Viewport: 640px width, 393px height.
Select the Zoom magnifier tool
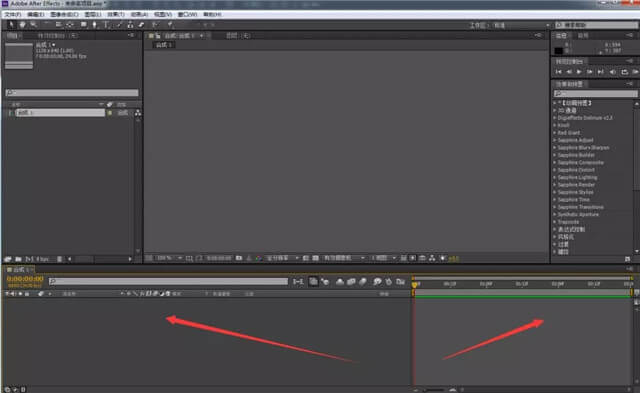[33, 24]
